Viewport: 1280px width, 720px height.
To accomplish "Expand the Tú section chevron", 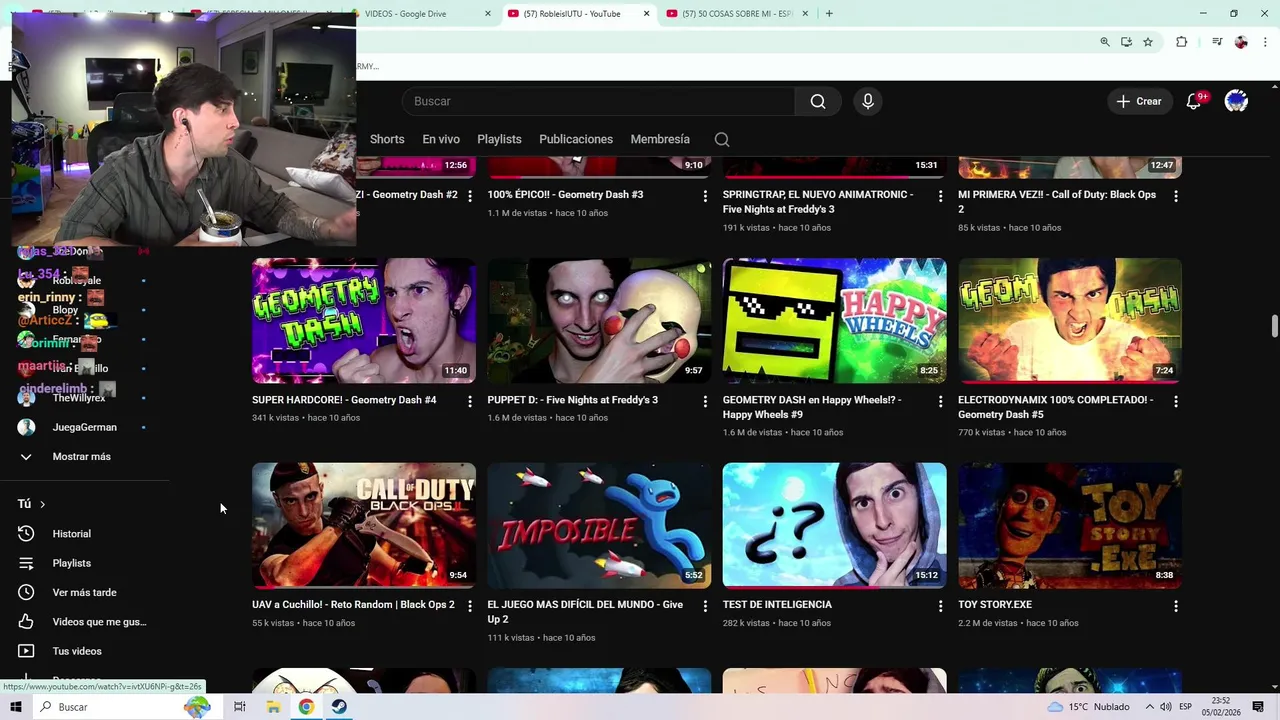I will [42, 504].
